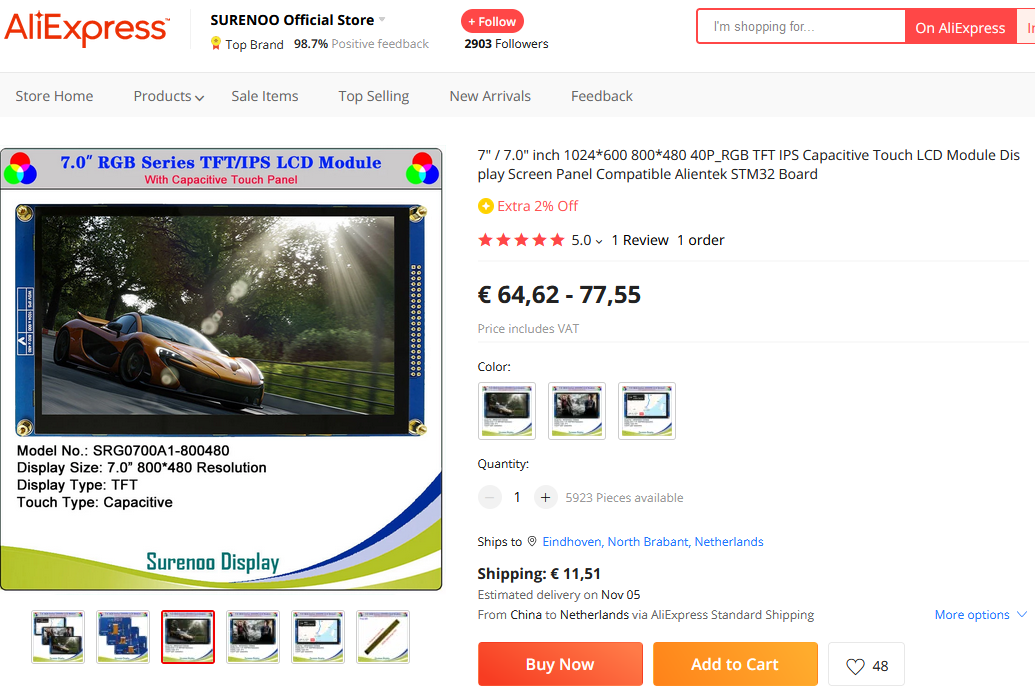Follow the SURENOO store
This screenshot has height=690, width=1035.
coord(492,21)
